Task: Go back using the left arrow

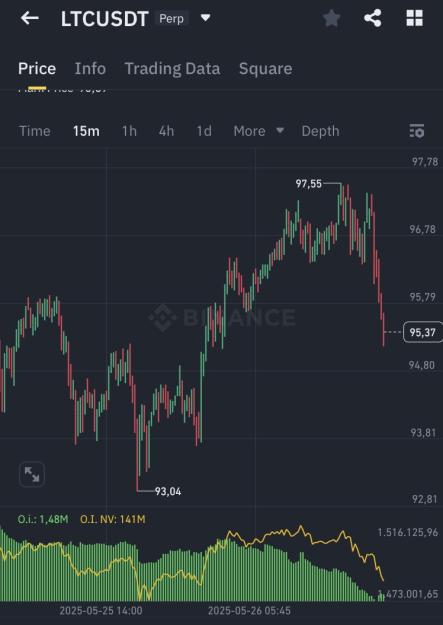Action: (30, 18)
